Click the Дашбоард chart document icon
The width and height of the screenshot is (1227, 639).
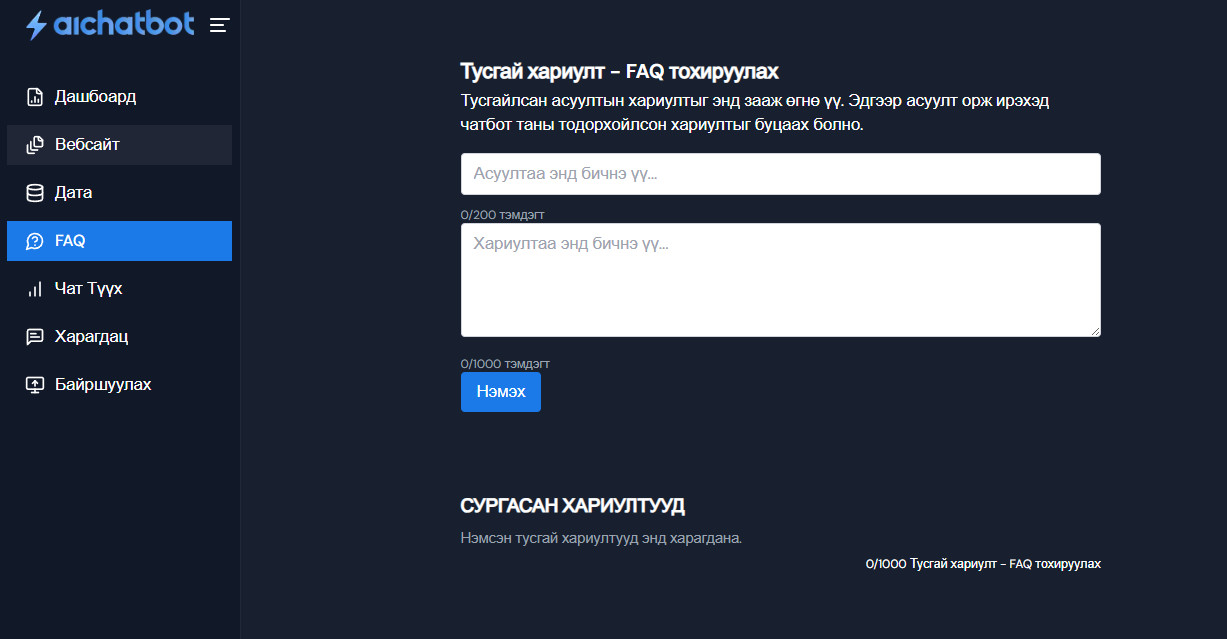(35, 97)
